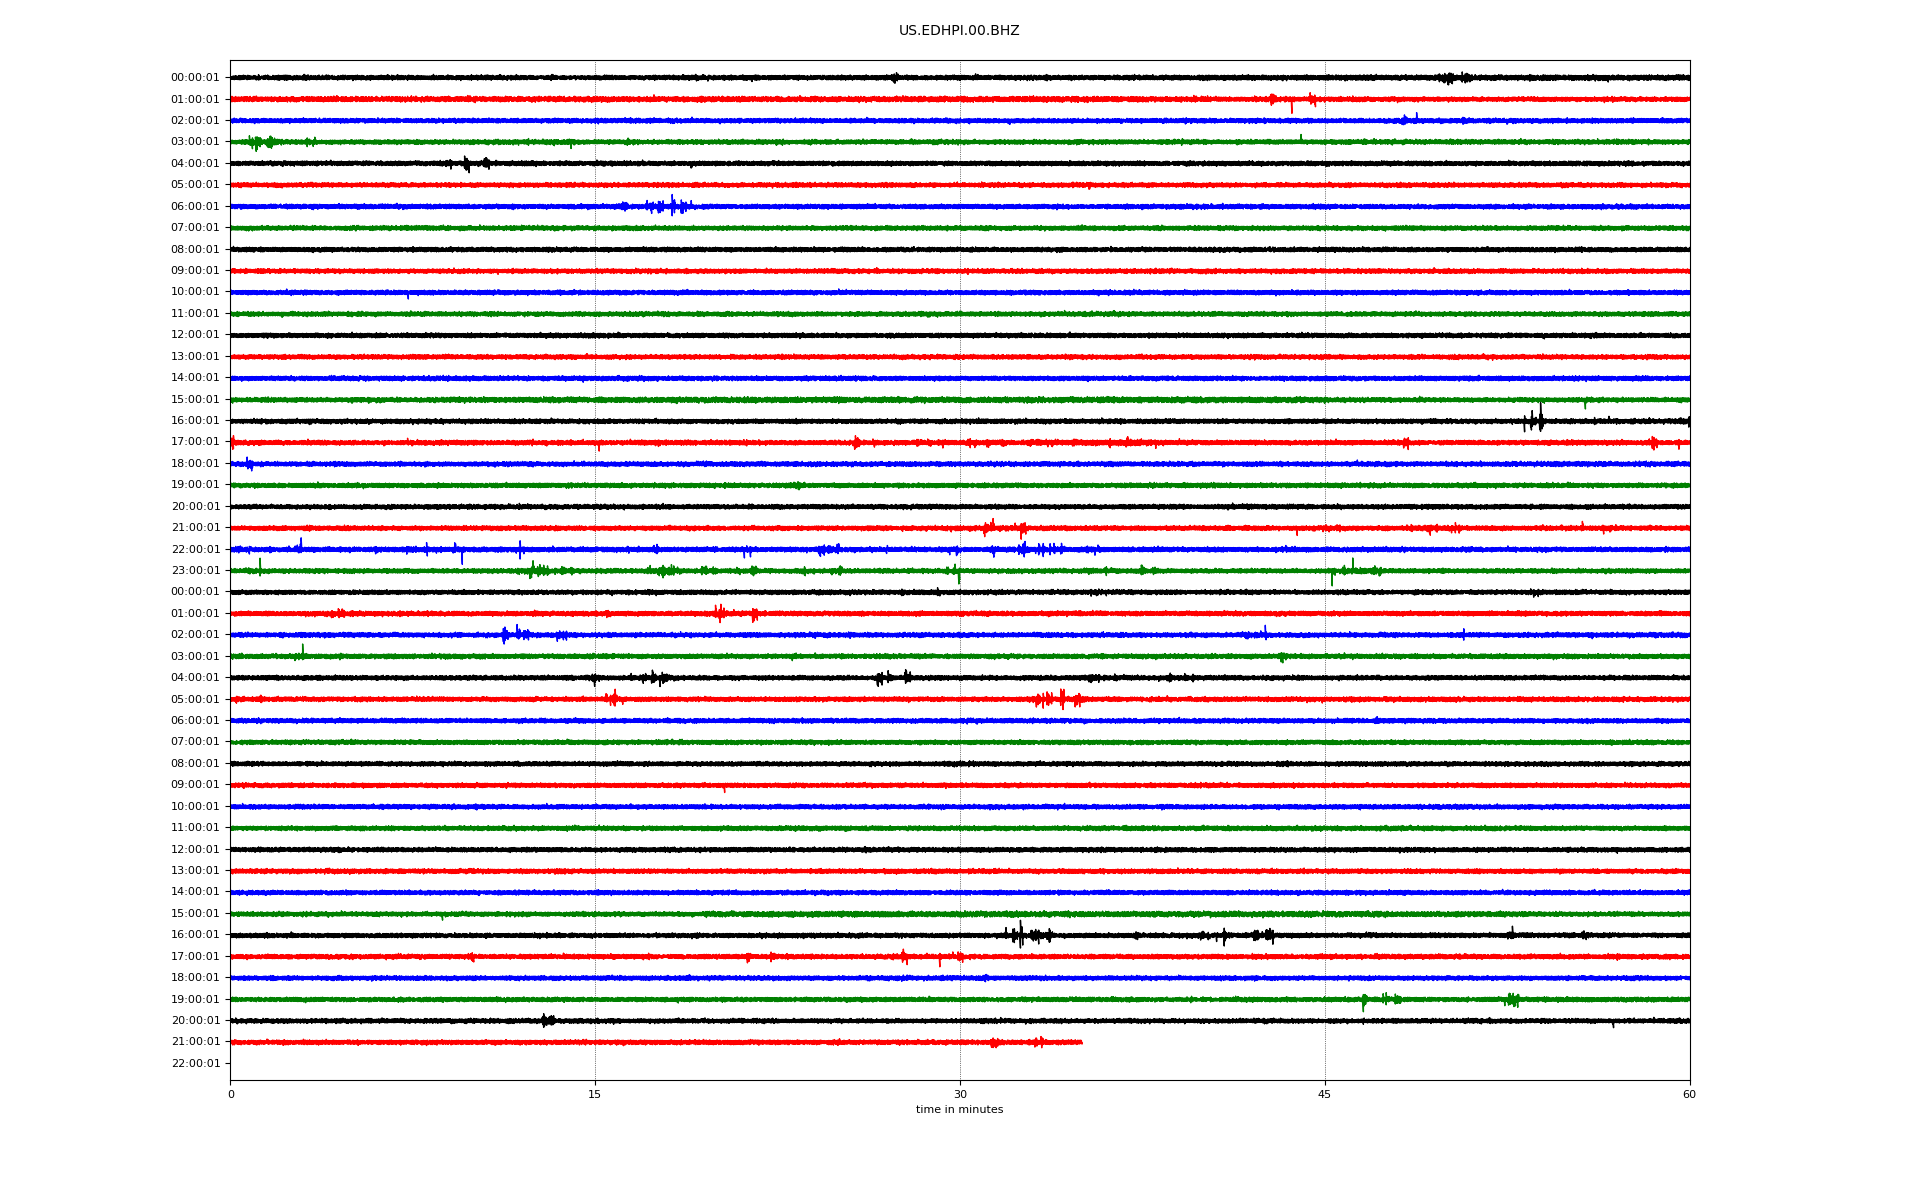Image resolution: width=1920 pixels, height=1200 pixels.
Task: Click the x-axis tick label 30
Action: point(960,1094)
